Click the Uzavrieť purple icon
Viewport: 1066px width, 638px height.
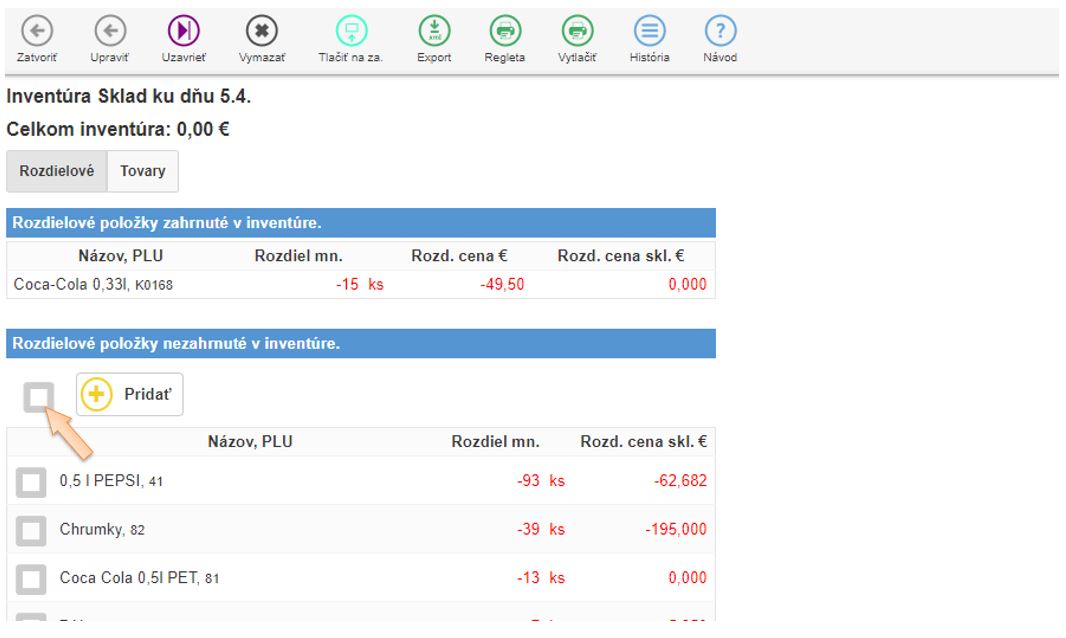pos(184,31)
